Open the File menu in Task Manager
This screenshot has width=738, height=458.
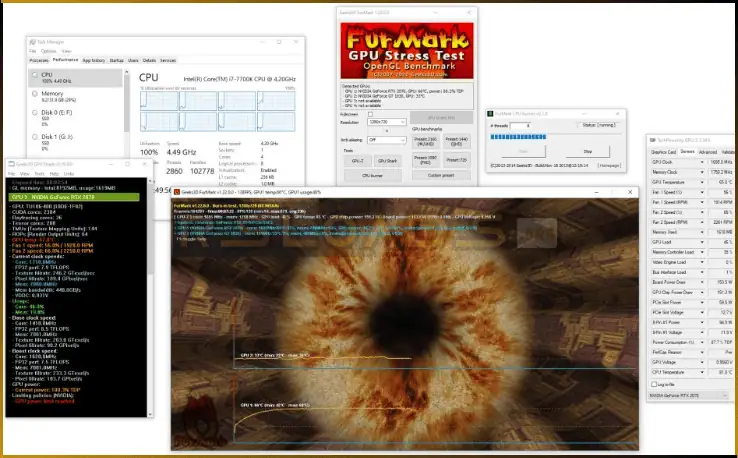(32, 51)
